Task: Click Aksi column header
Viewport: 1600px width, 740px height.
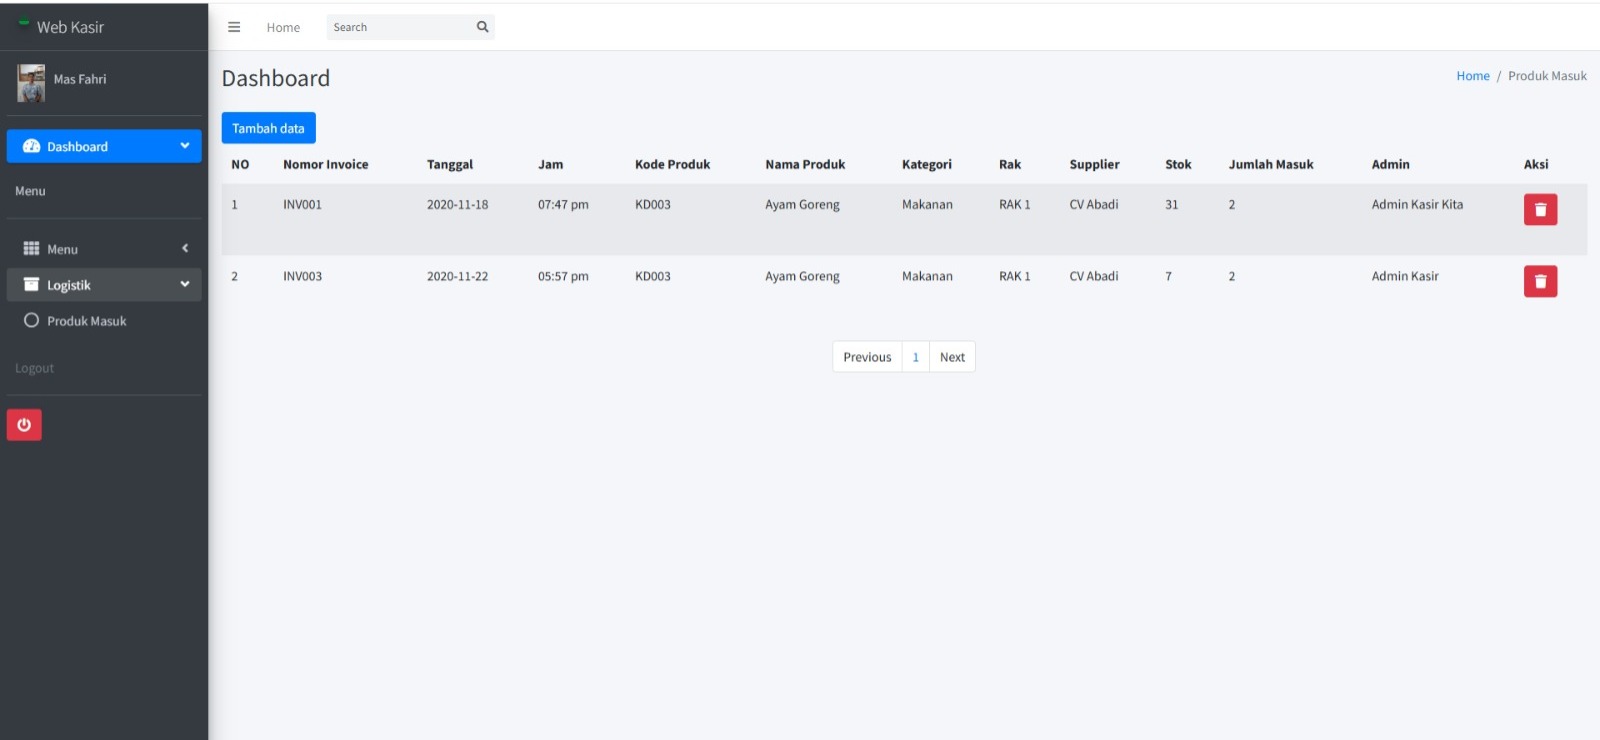Action: (1536, 164)
